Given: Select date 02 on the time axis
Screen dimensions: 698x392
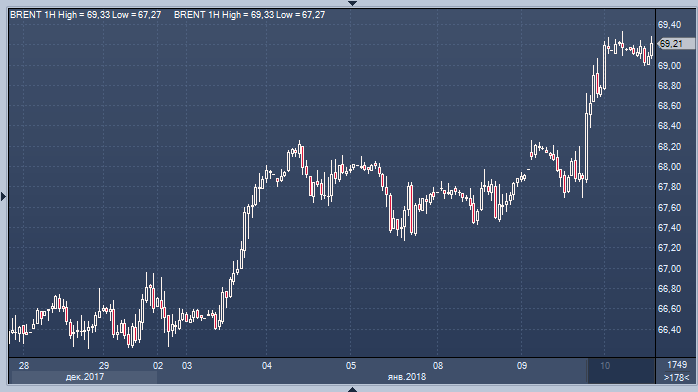Looking at the screenshot, I should click(x=158, y=366).
